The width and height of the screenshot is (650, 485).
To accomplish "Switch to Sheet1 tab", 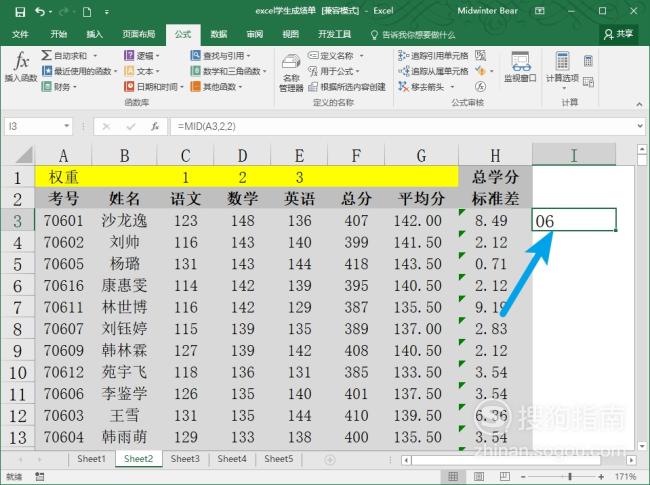I will coord(91,458).
